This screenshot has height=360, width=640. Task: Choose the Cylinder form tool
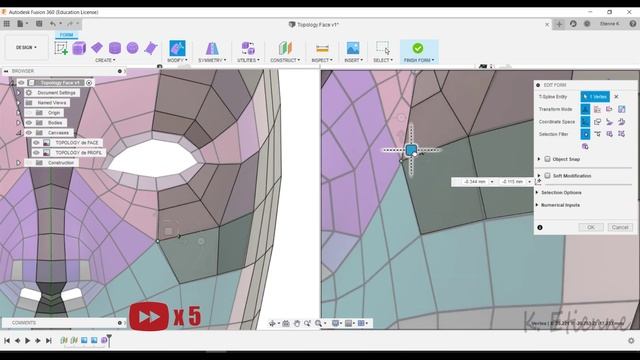(115, 48)
